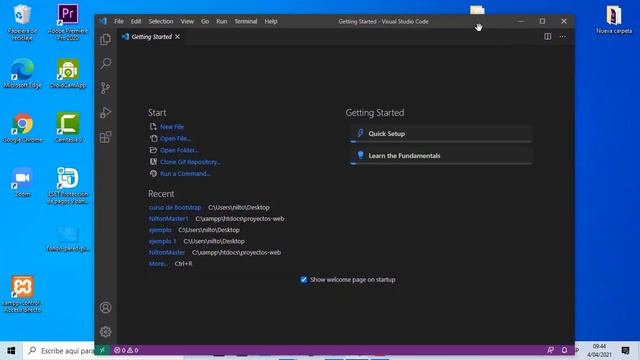Toggle Show welcome page on startup checkbox
The height and width of the screenshot is (360, 640).
click(x=304, y=280)
